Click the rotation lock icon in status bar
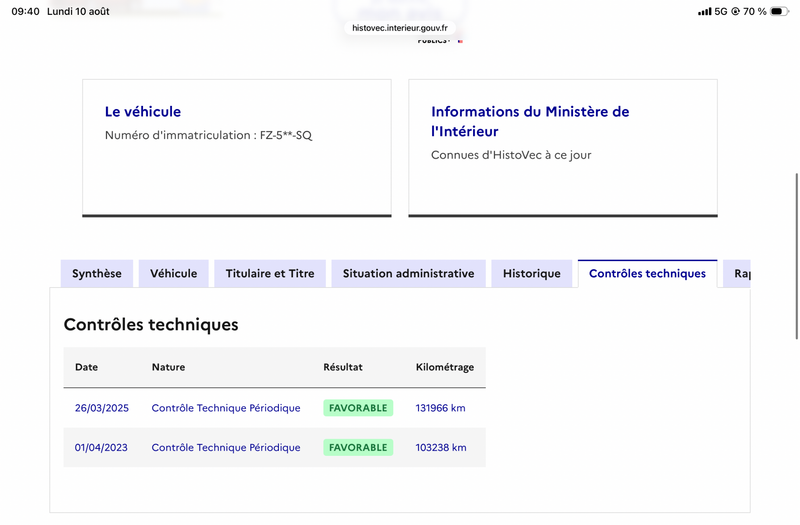Viewport: 800px width, 525px height. 735,11
